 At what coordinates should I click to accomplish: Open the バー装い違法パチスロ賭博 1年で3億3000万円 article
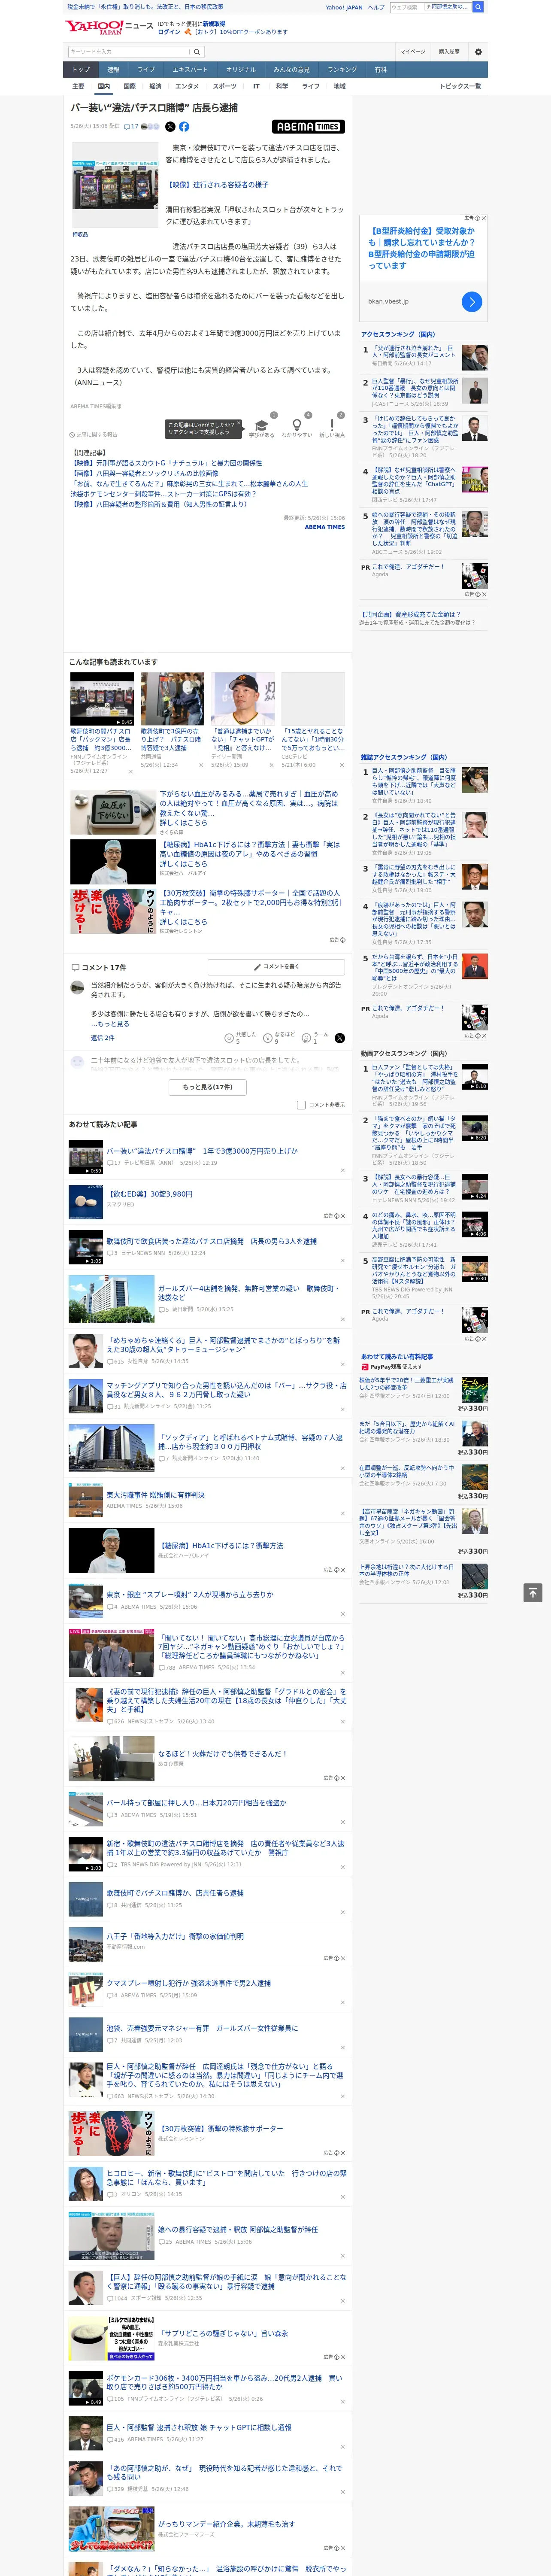(202, 1151)
